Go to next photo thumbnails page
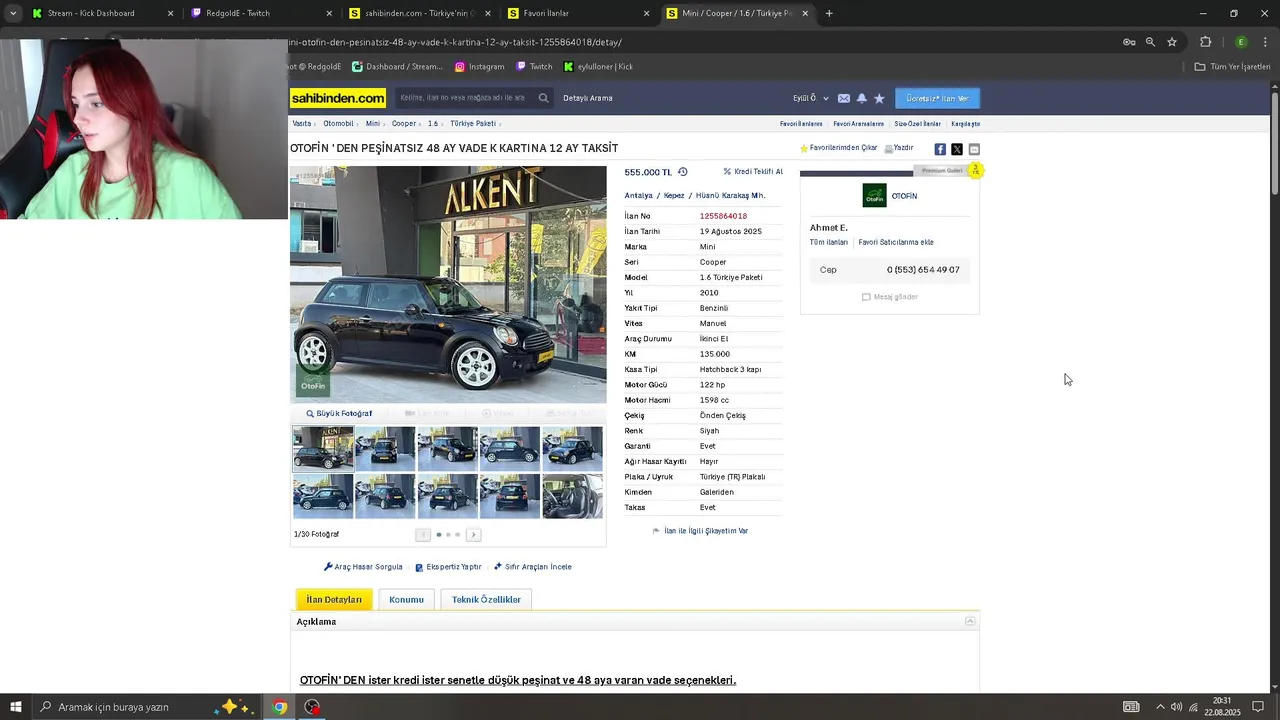 point(474,535)
